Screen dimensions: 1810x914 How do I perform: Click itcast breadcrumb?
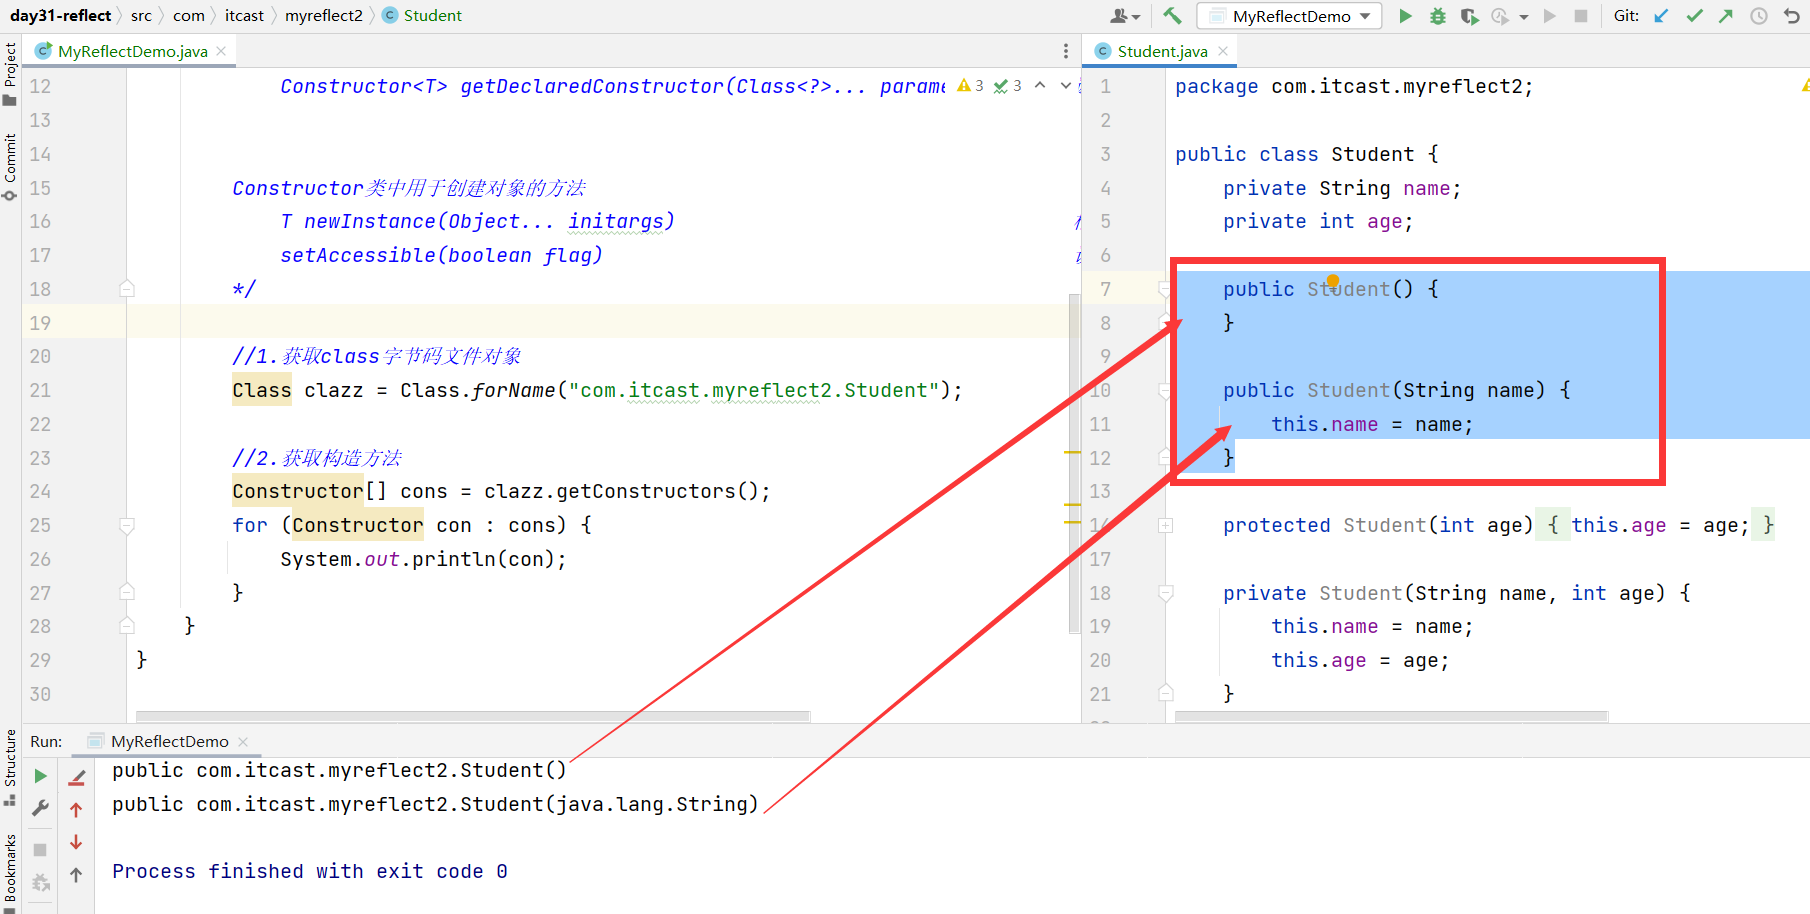(x=244, y=15)
